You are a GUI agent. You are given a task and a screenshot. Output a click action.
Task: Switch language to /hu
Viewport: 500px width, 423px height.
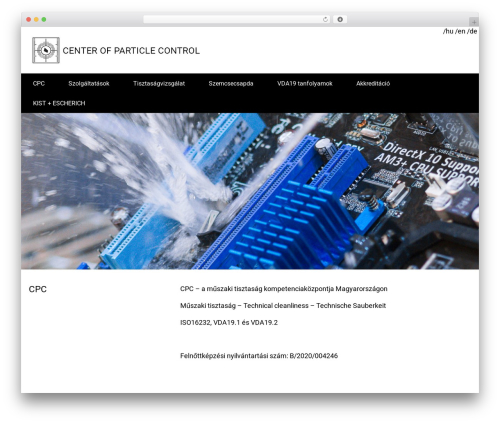(x=448, y=31)
